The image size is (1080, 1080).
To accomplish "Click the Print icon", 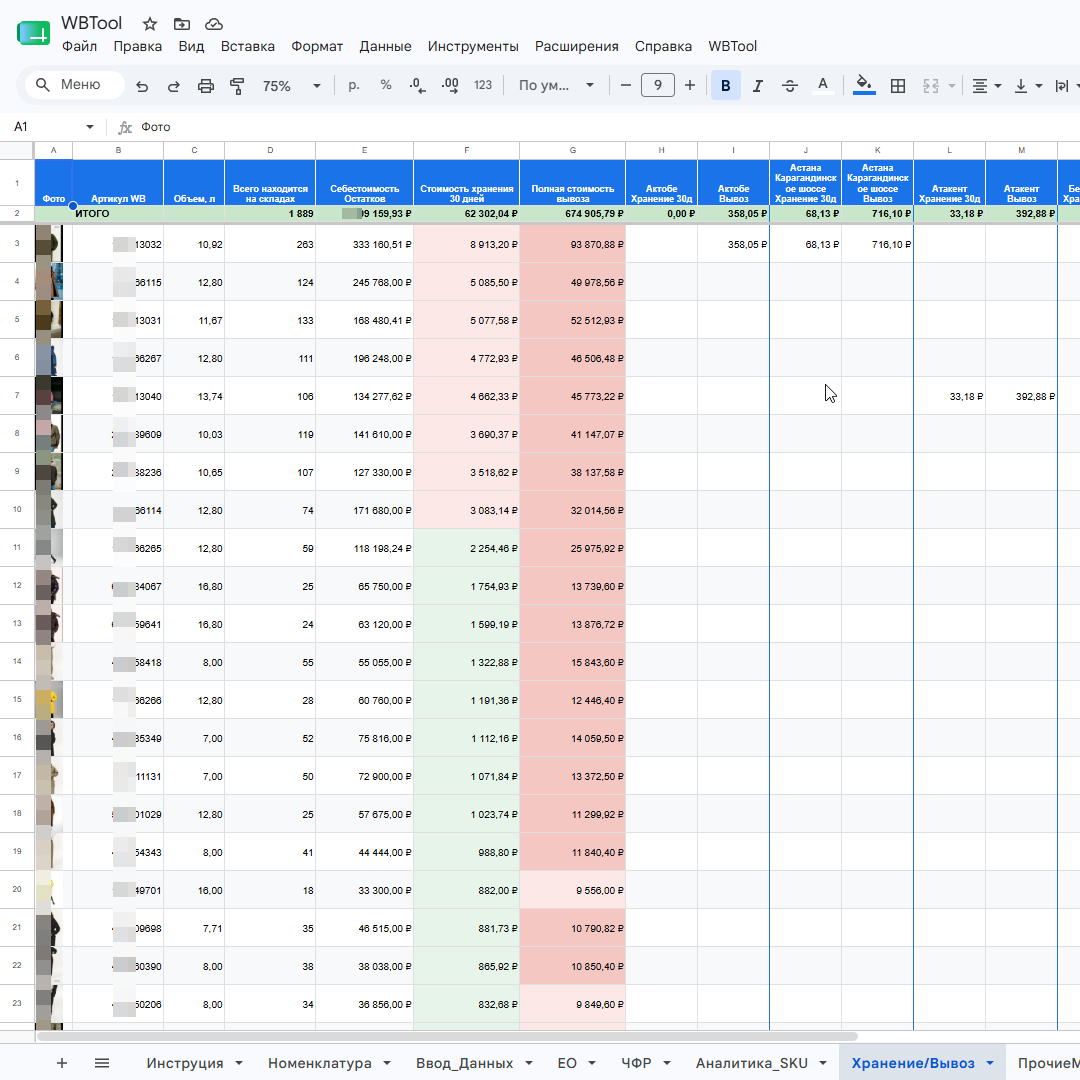I will pos(205,85).
